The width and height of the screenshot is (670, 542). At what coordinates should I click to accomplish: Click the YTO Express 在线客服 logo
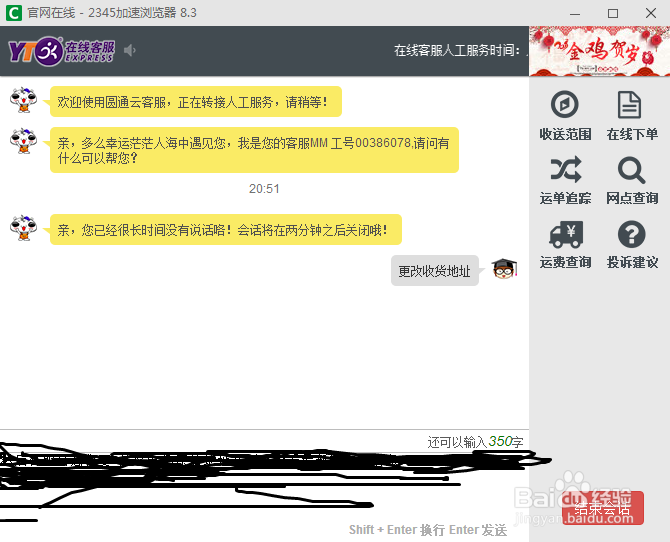61,51
